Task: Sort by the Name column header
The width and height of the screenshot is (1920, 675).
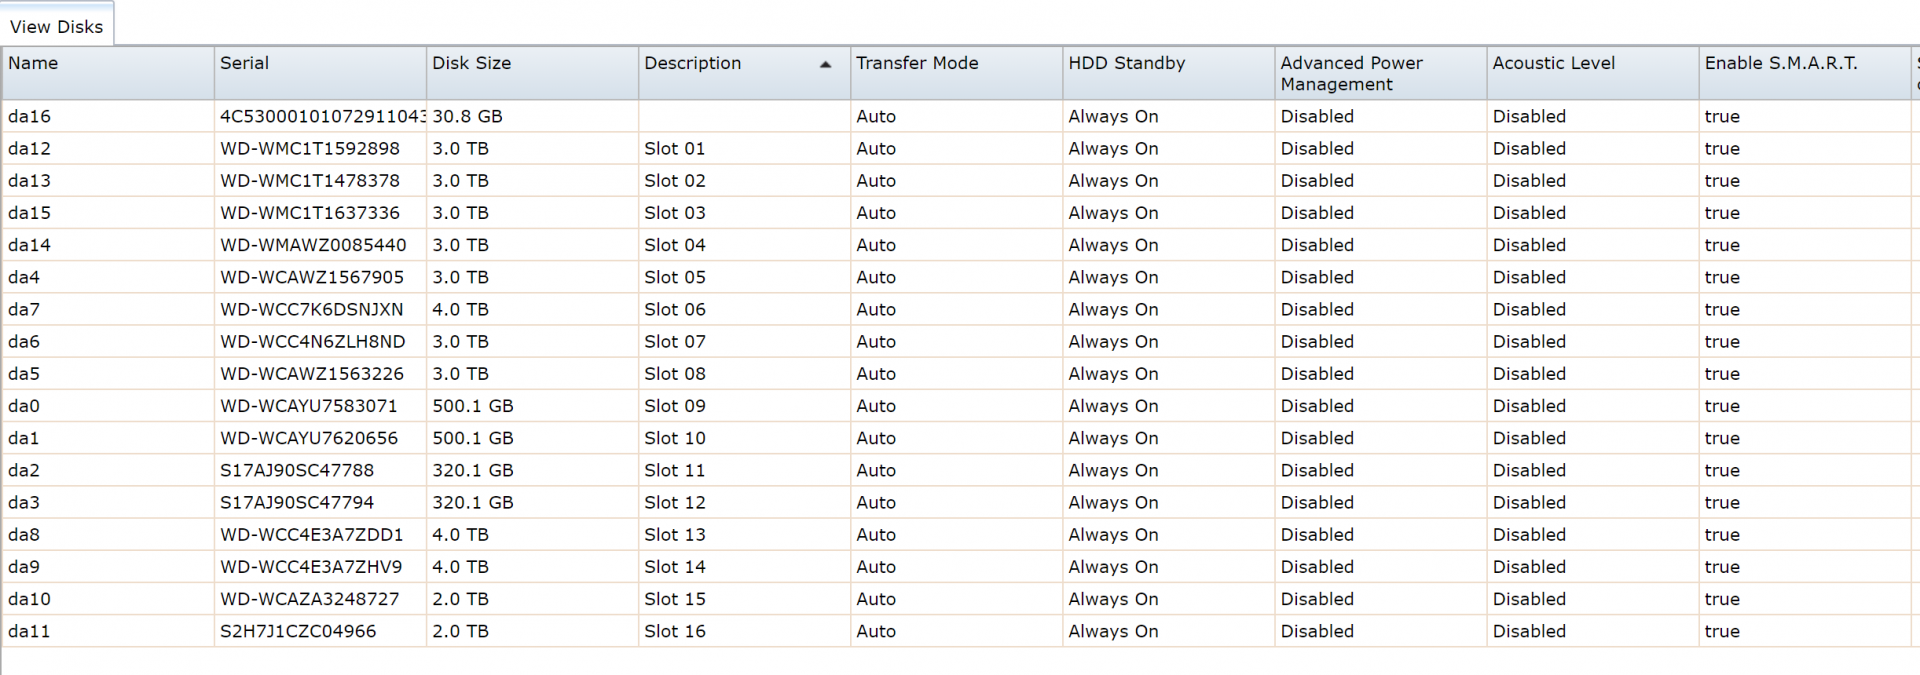Action: (x=107, y=73)
